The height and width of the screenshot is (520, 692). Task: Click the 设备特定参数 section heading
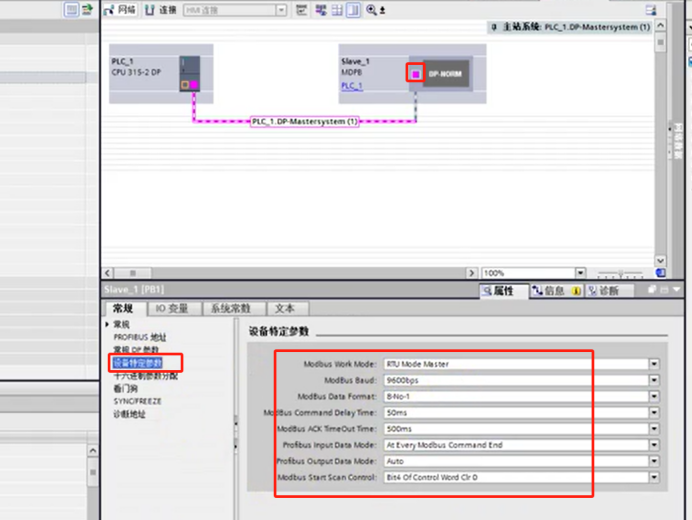pos(279,332)
